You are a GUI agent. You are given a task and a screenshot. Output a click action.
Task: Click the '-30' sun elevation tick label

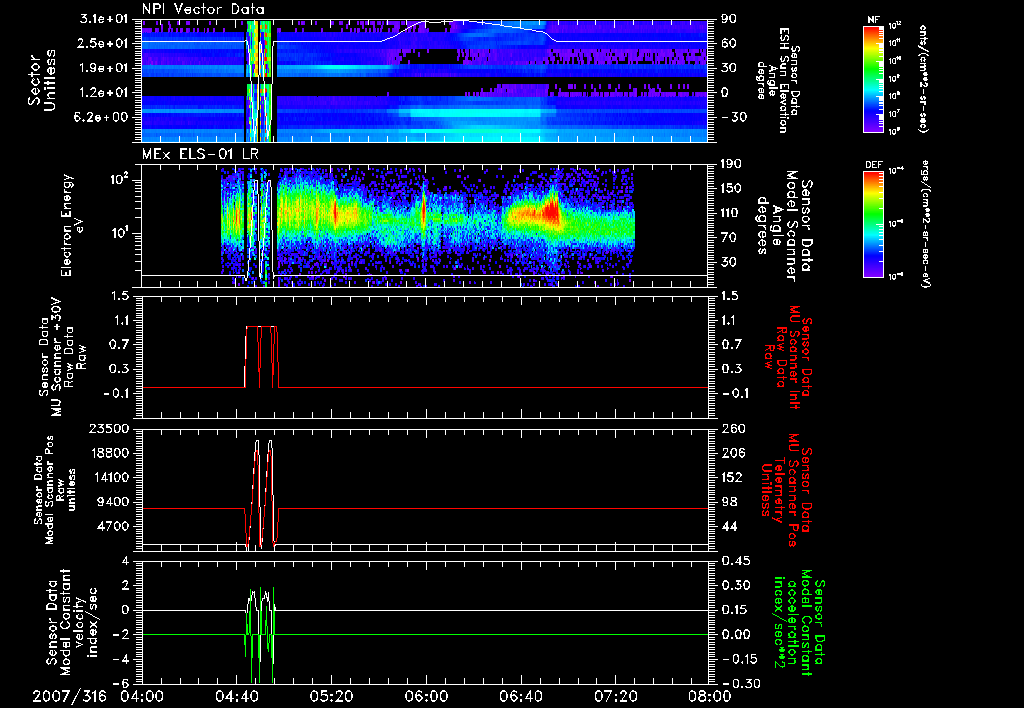(733, 117)
